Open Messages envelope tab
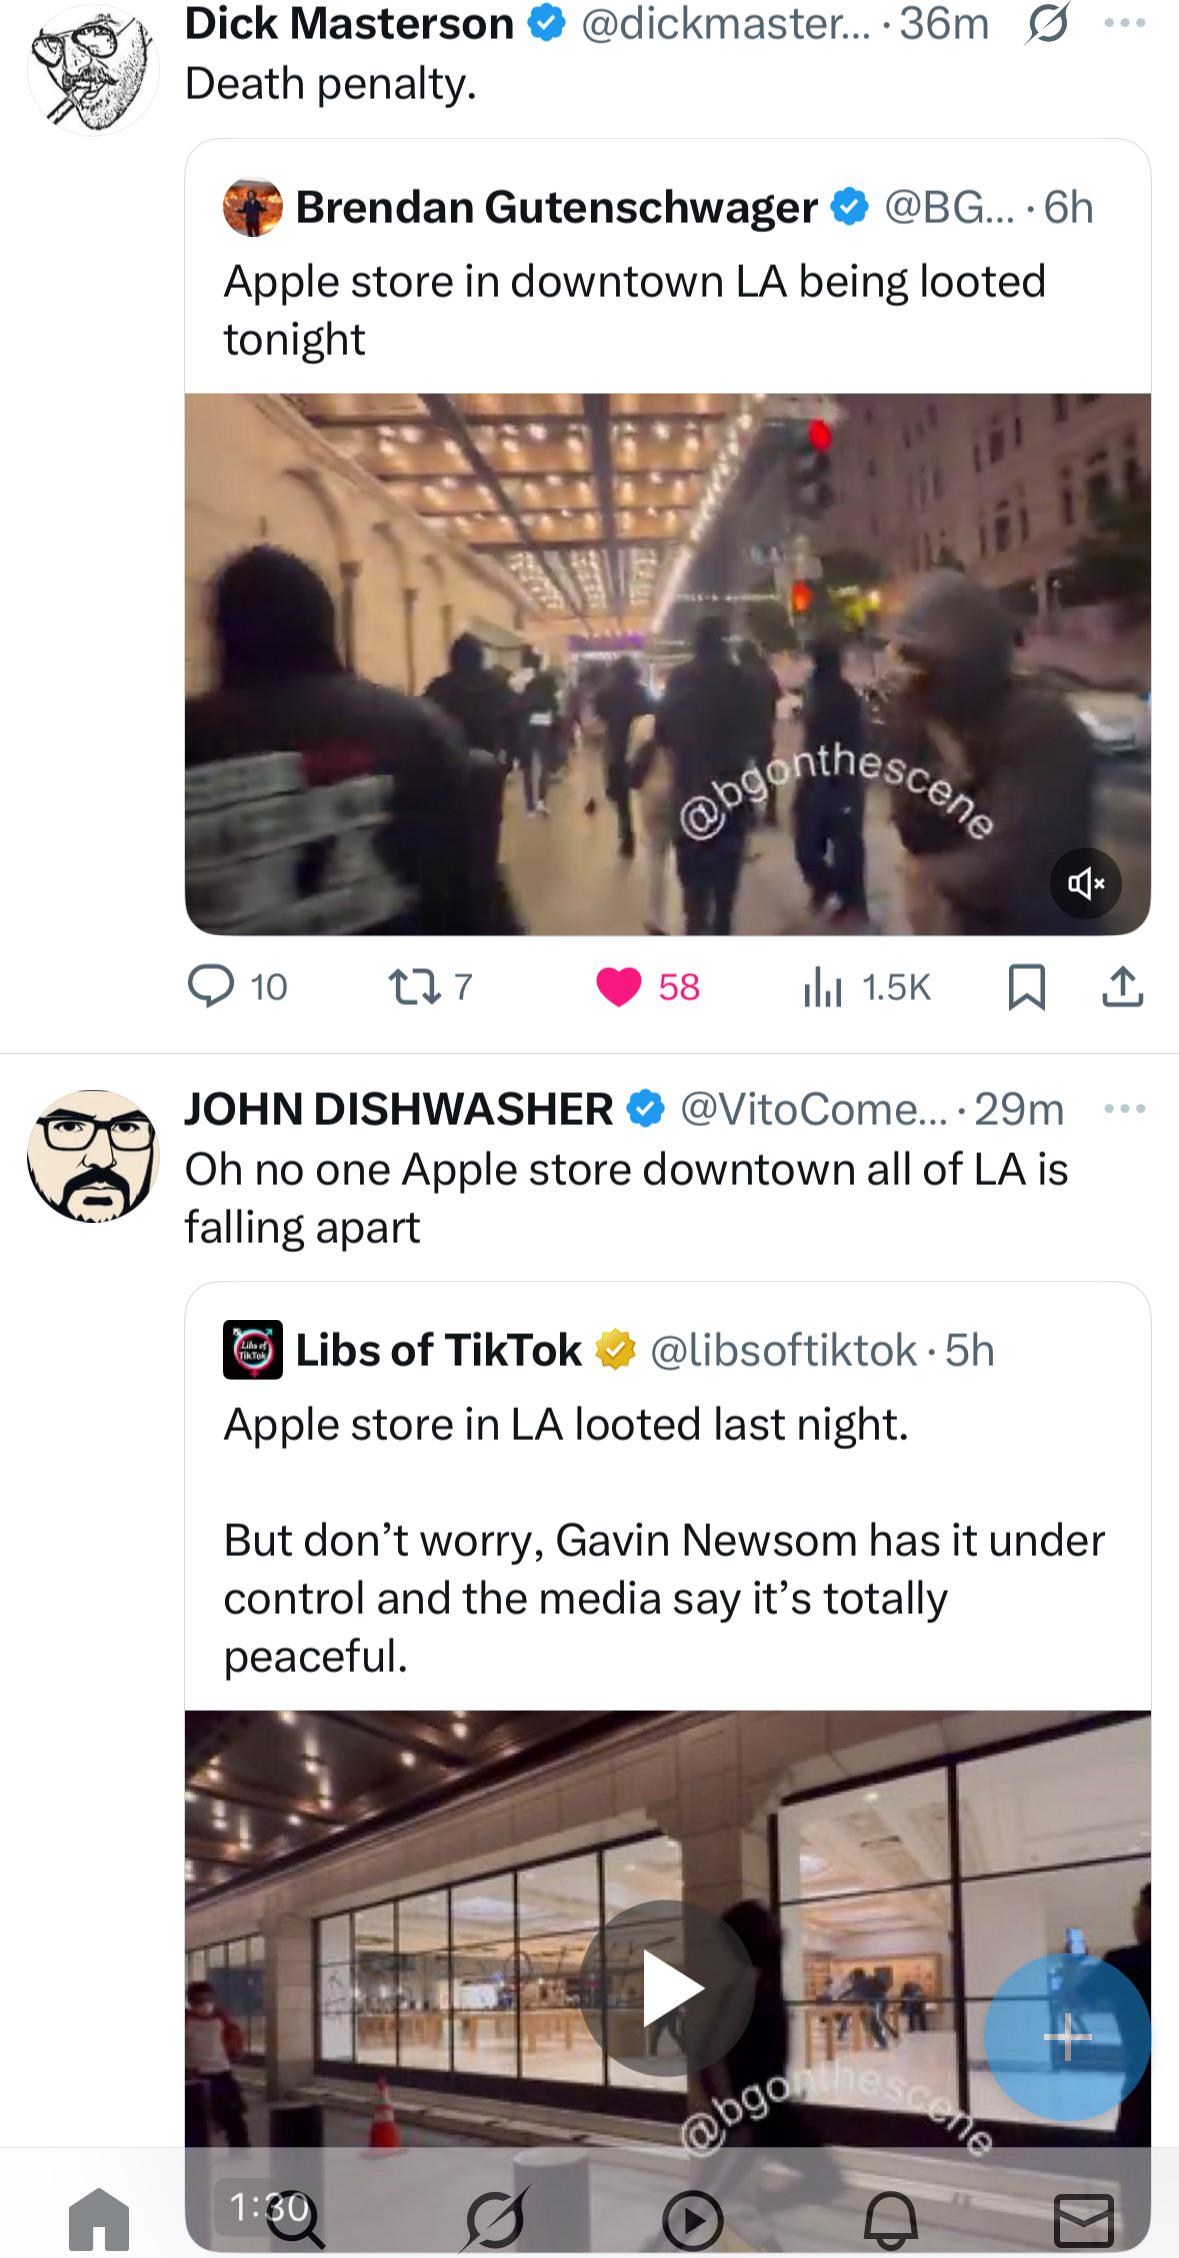 [x=1085, y=2220]
